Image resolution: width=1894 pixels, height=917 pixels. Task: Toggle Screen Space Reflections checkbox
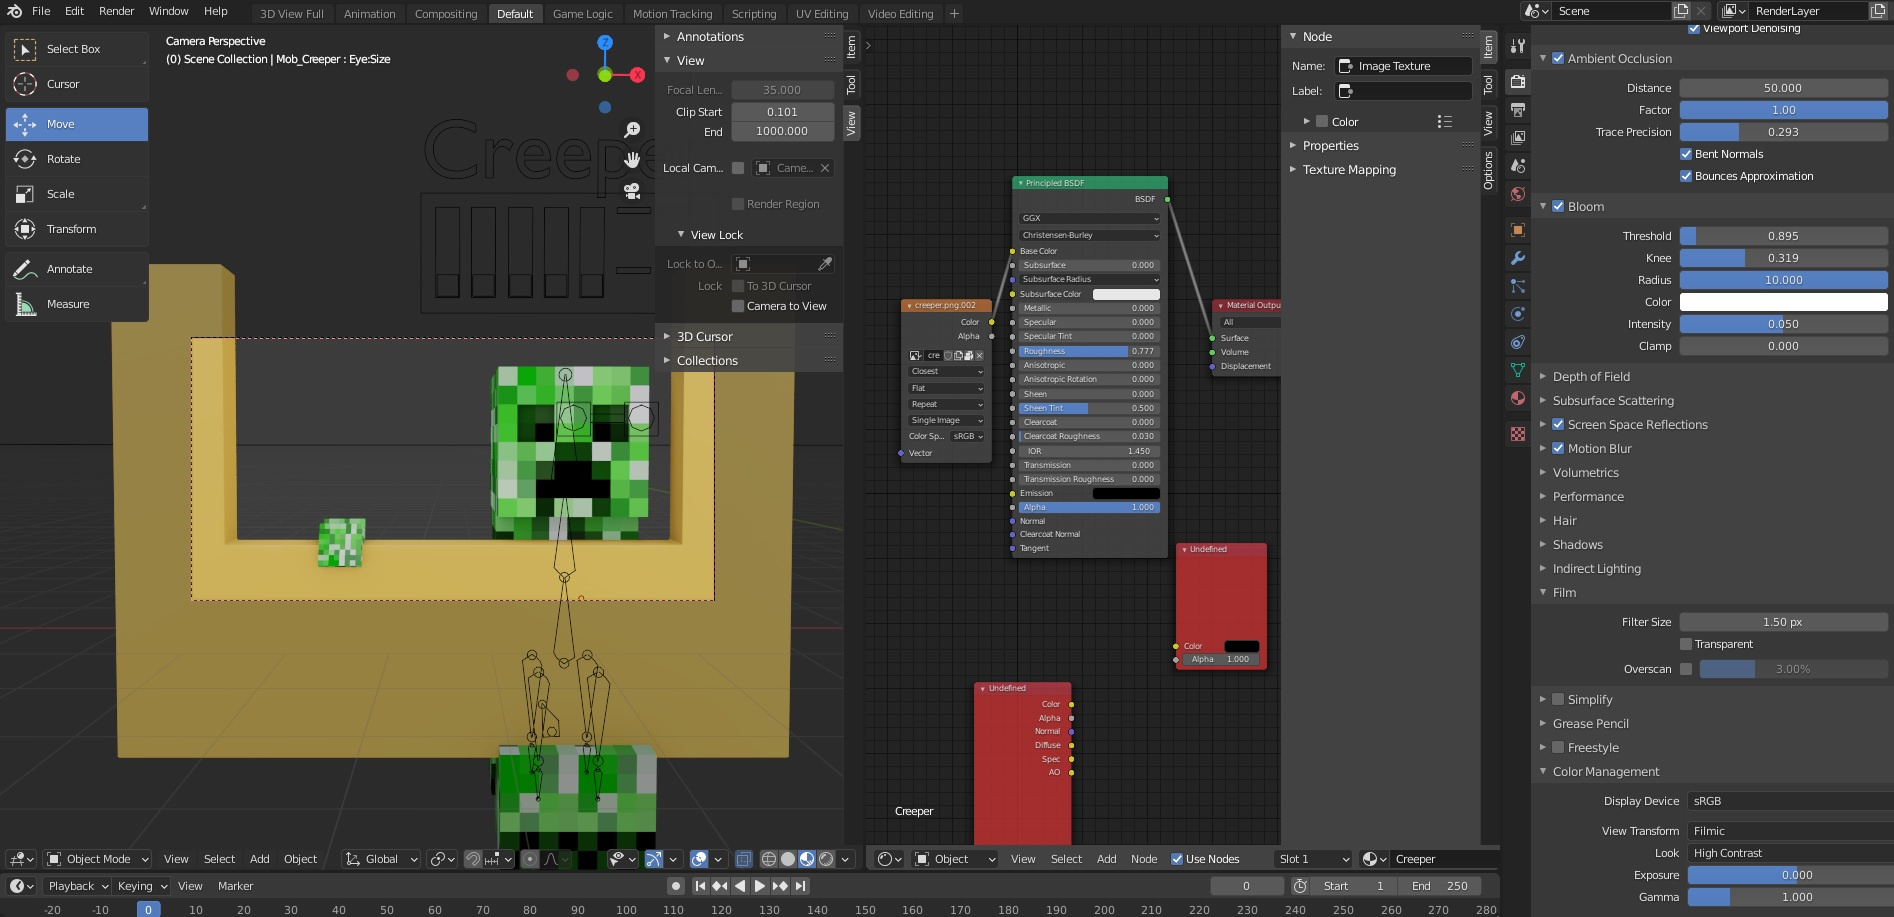1558,424
